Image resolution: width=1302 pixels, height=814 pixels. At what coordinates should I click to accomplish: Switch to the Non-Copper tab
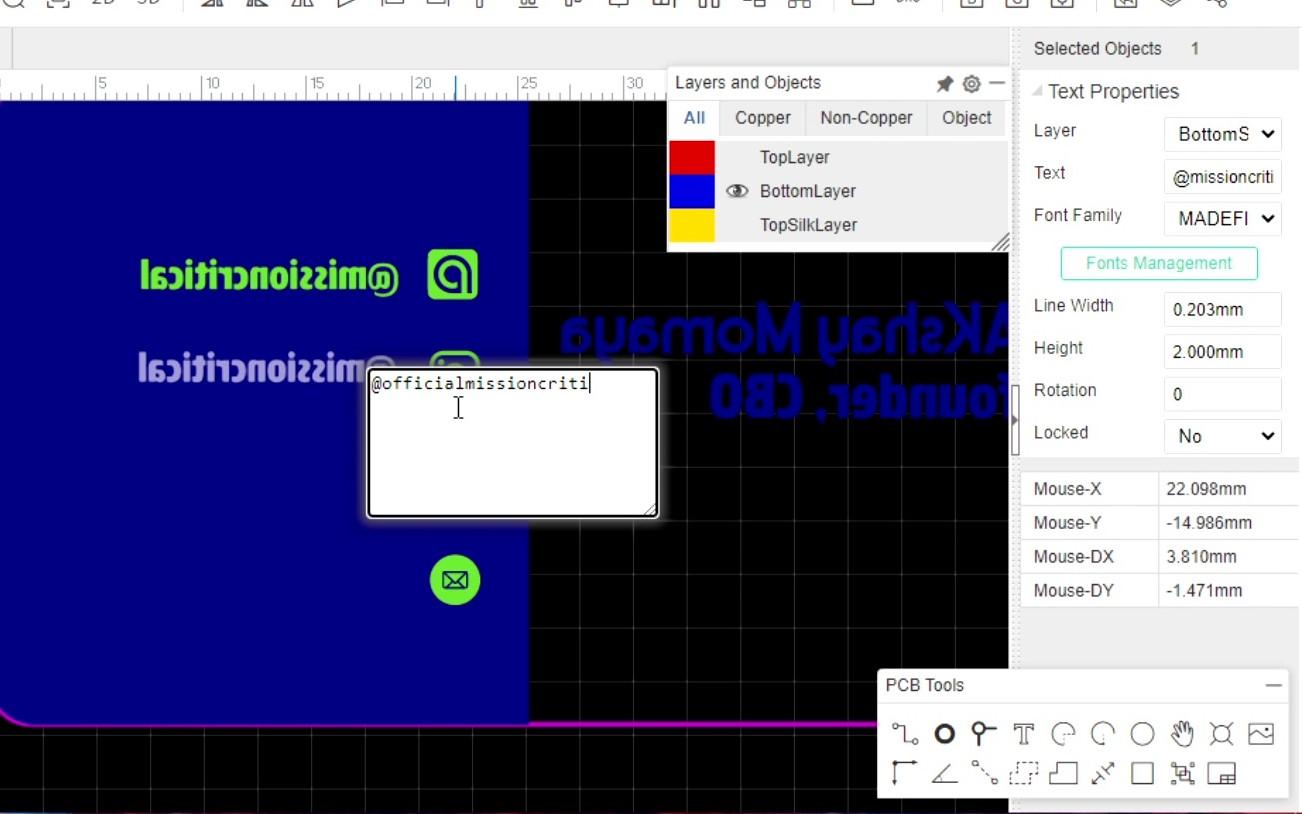[x=866, y=118]
